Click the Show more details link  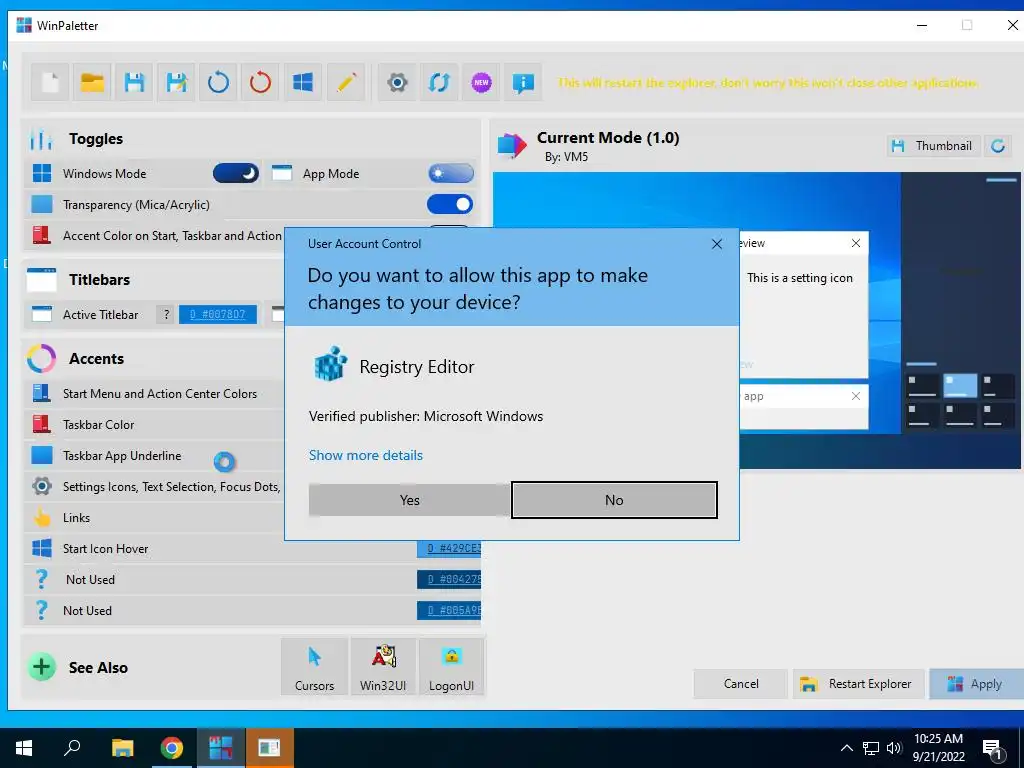pyautogui.click(x=366, y=455)
